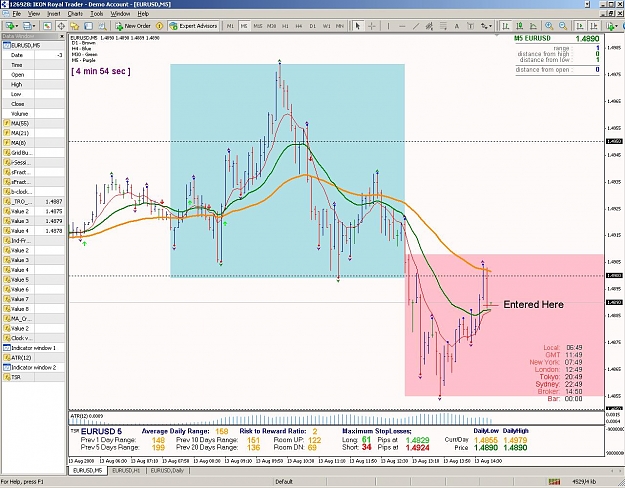Select the EURUSD,M5 chart tab
Image resolution: width=625 pixels, height=488 pixels.
click(88, 471)
